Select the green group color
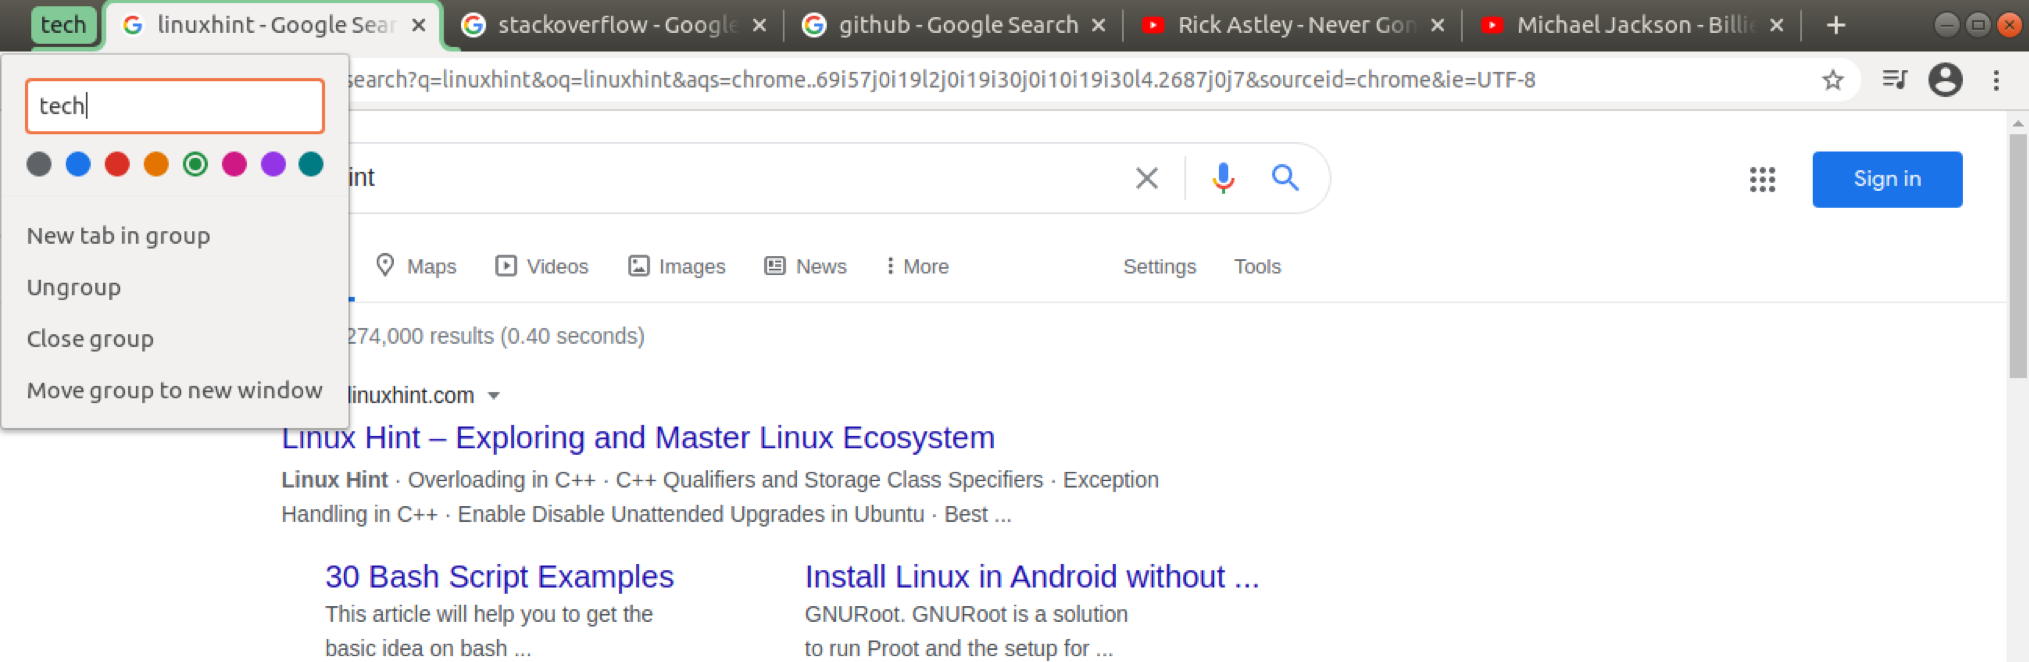The width and height of the screenshot is (2029, 662). coord(195,164)
